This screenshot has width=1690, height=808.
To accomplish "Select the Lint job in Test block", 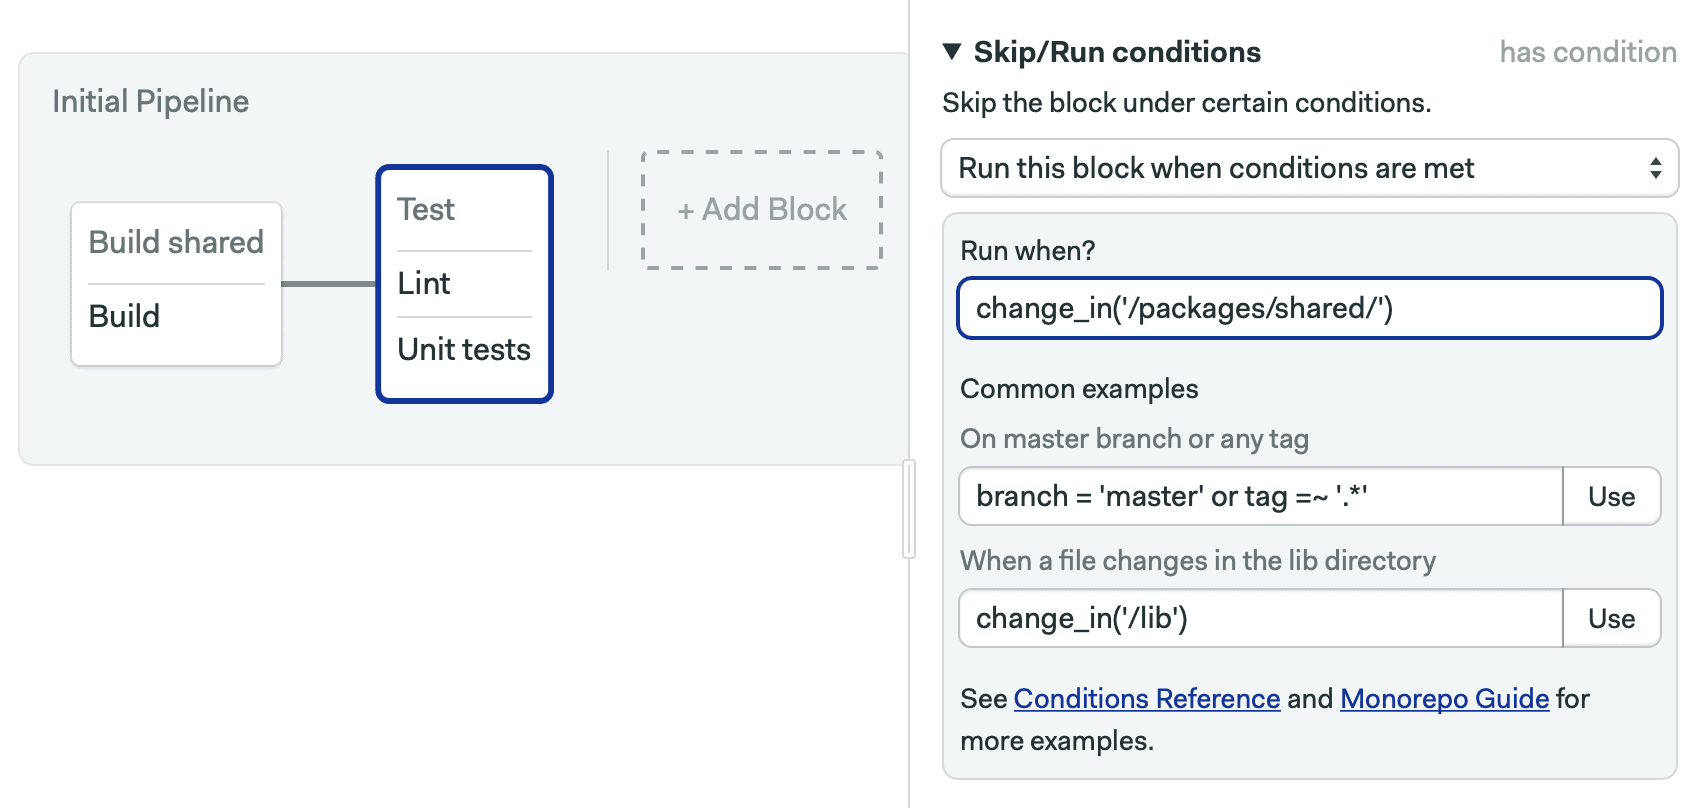I will (x=424, y=283).
